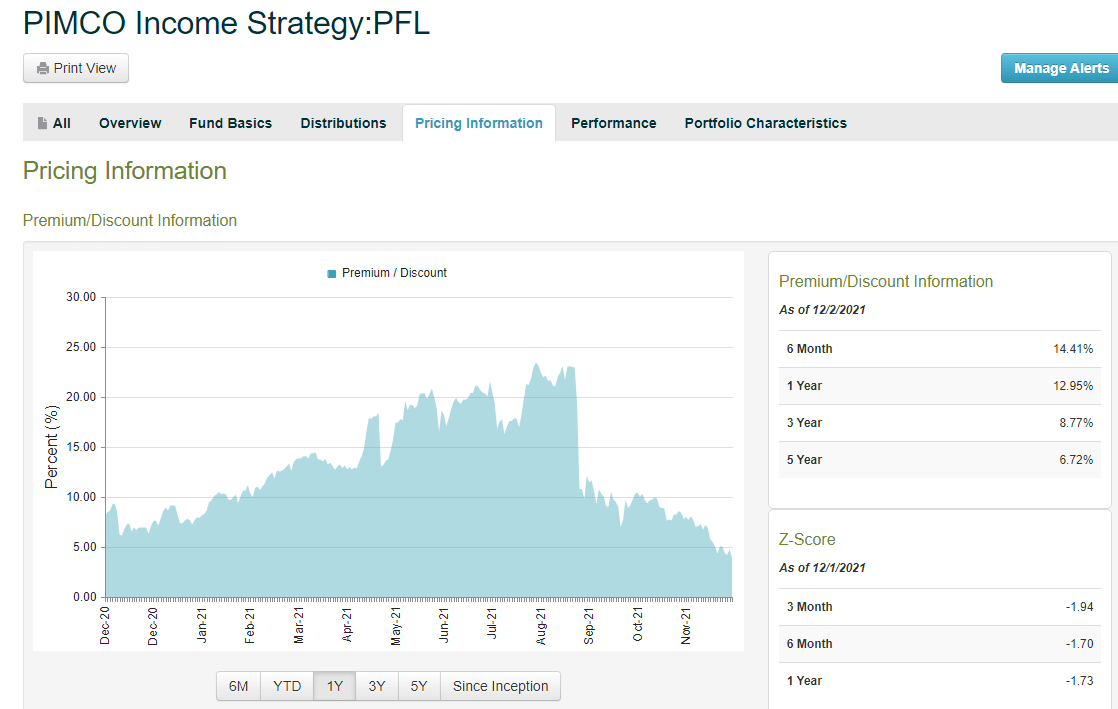Click the Manage Alerts button
1118x709 pixels.
point(1060,68)
